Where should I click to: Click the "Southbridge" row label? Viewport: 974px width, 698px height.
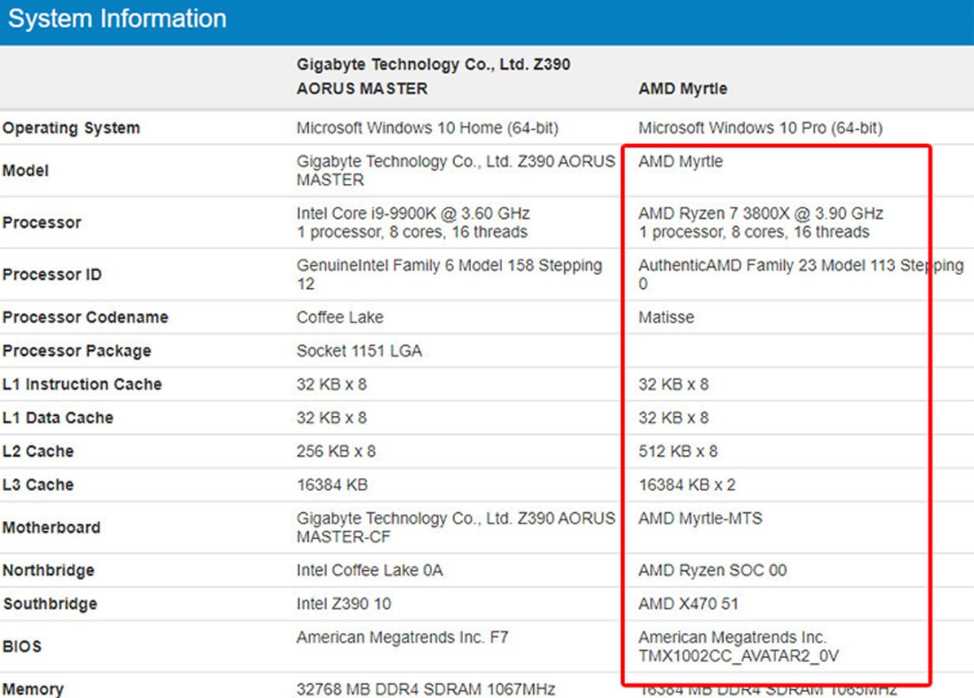point(50,604)
